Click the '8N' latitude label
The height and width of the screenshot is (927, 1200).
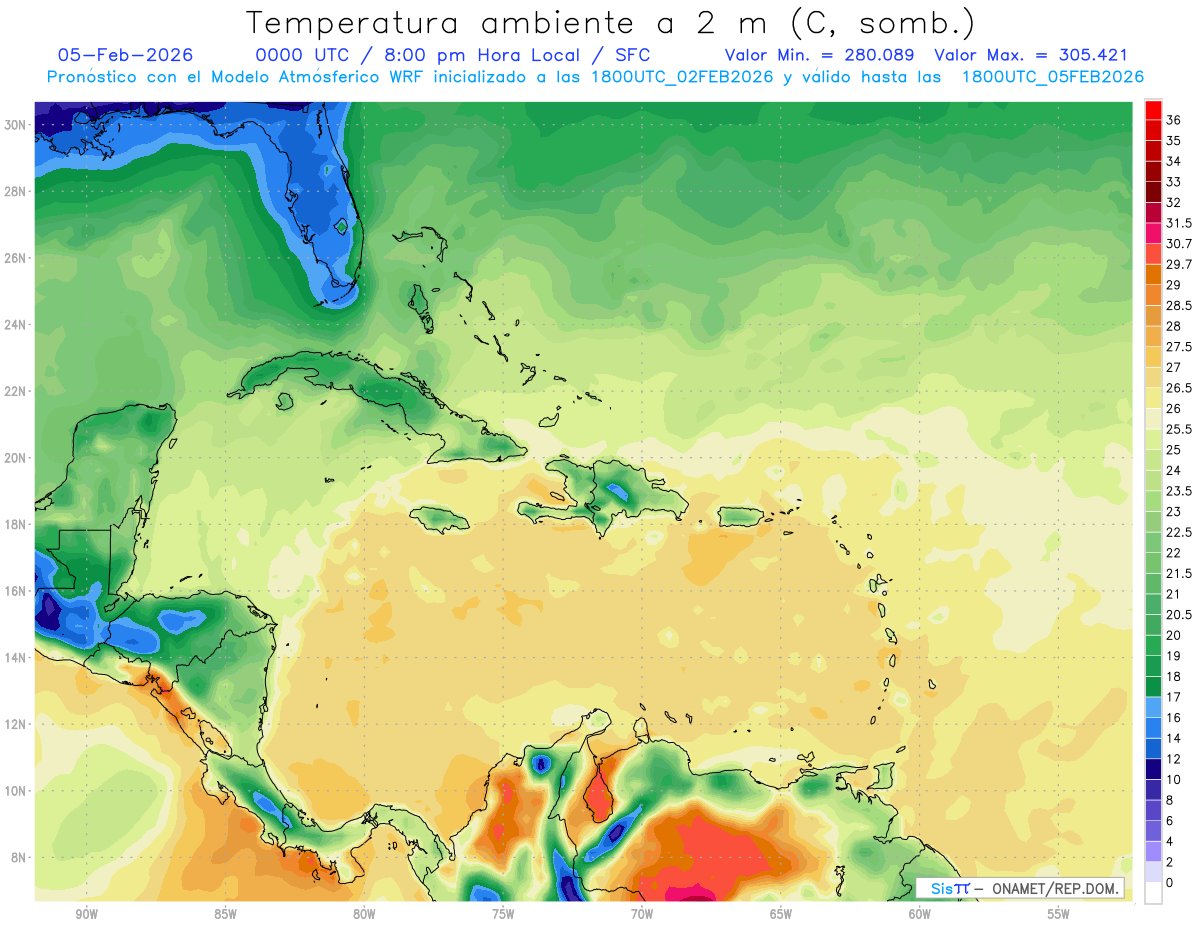[x=20, y=857]
